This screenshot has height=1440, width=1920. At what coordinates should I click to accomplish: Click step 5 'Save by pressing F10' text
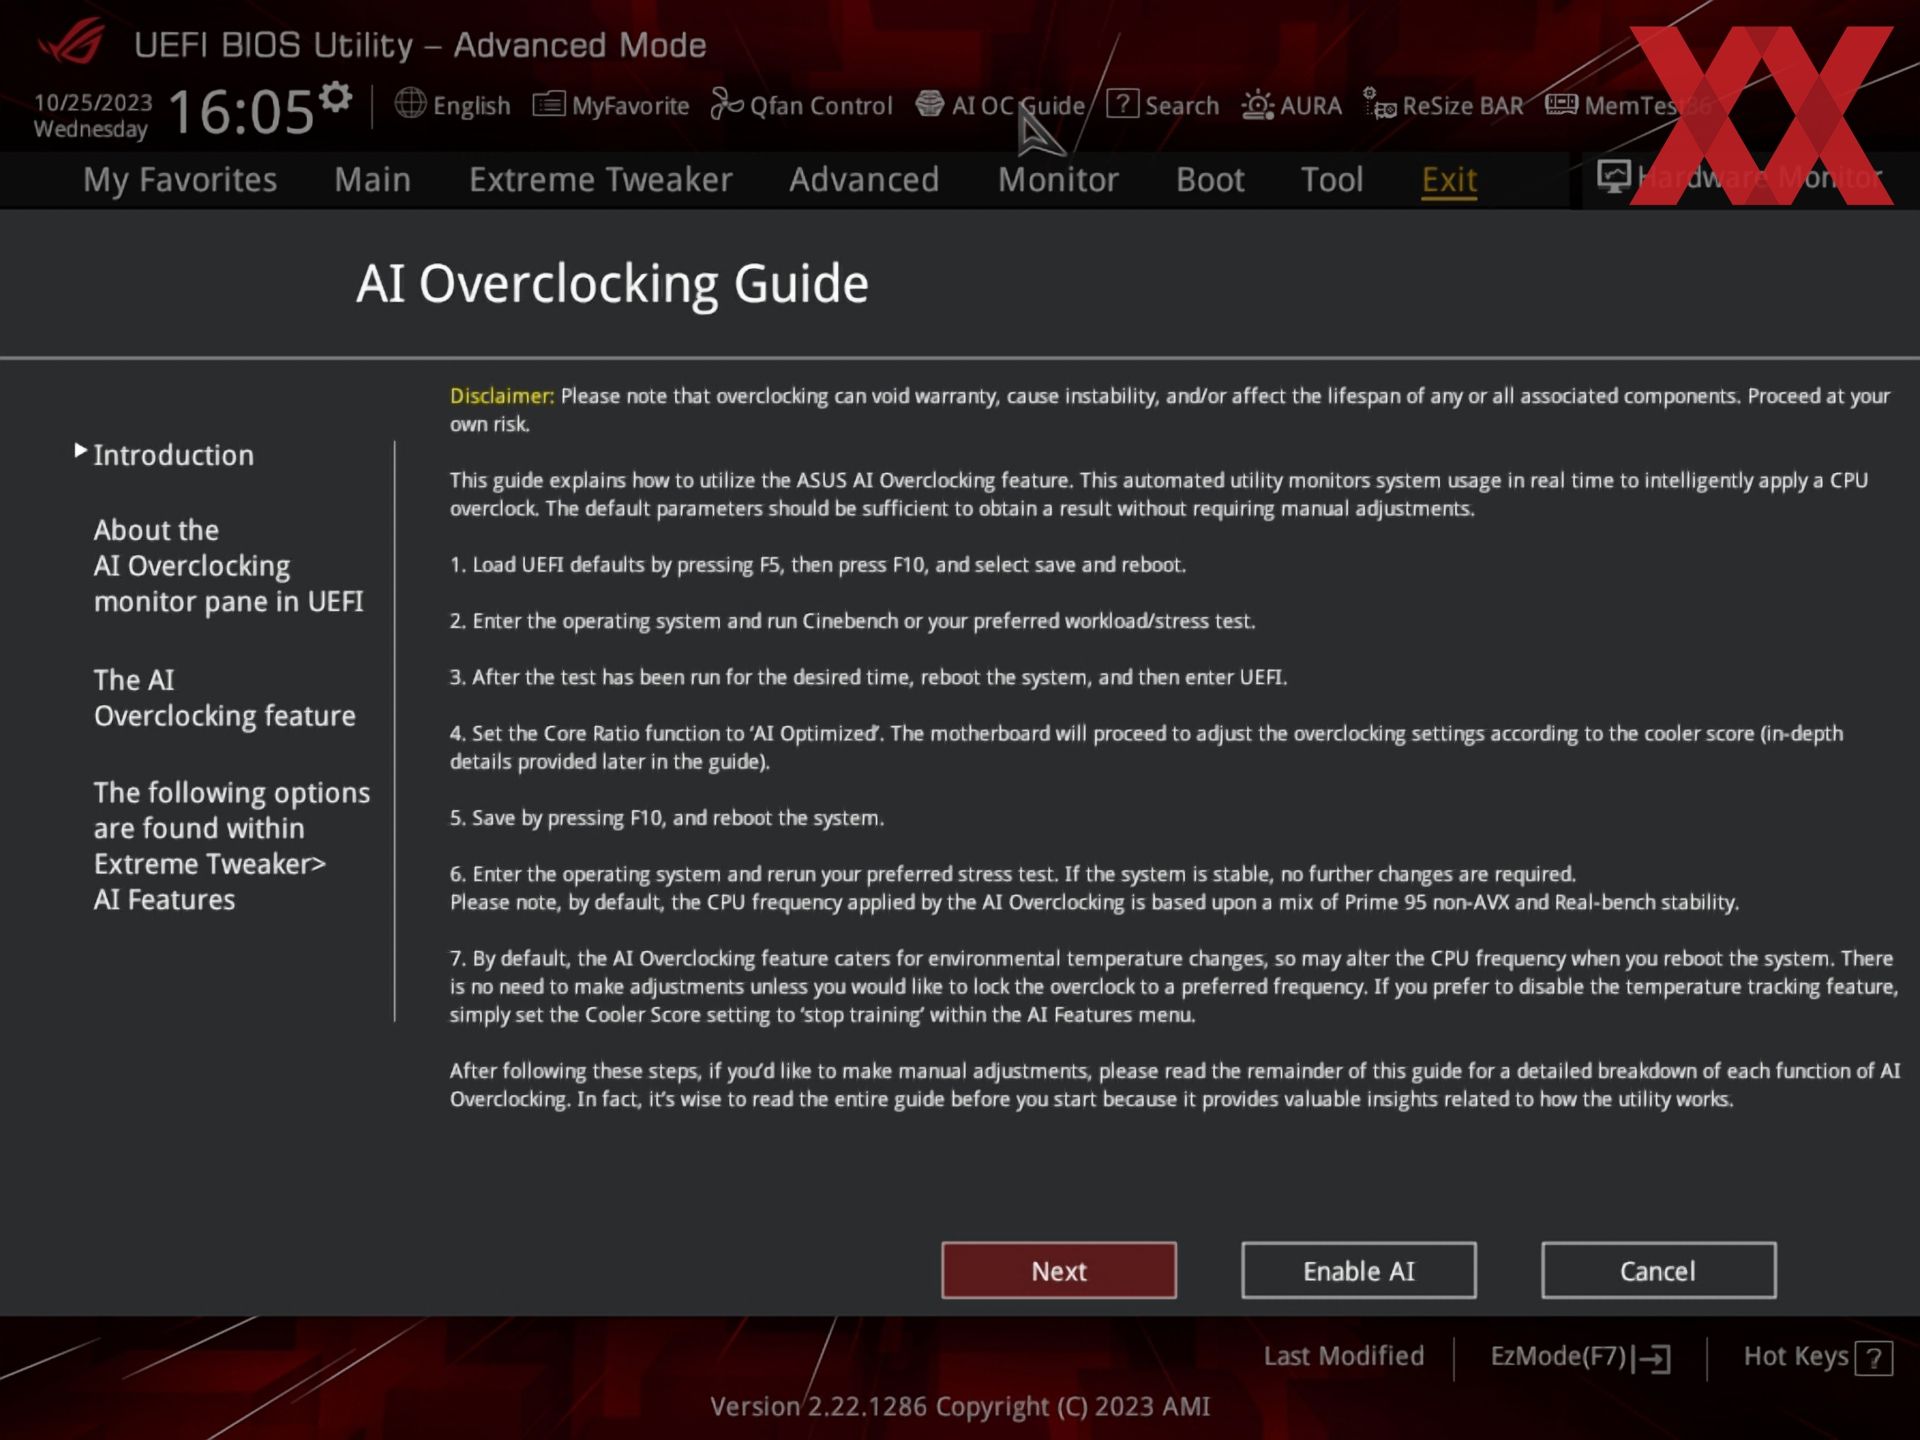[x=667, y=818]
